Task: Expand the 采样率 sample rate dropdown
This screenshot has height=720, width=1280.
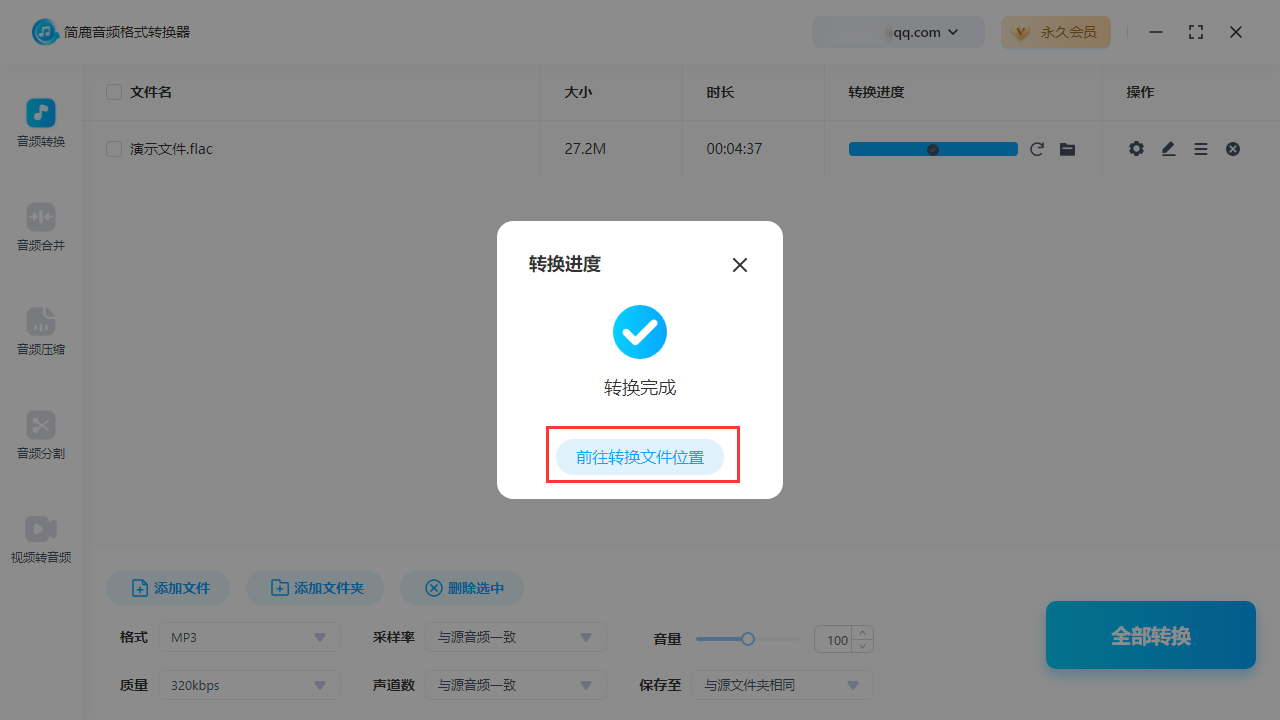Action: click(516, 637)
